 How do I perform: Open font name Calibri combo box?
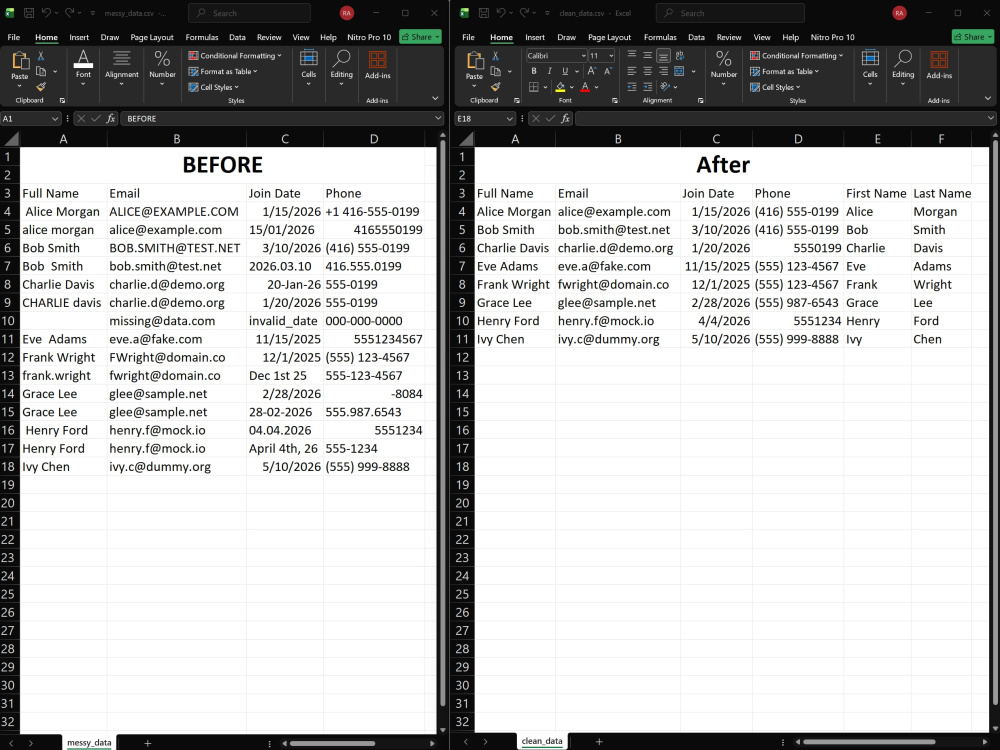pyautogui.click(x=556, y=55)
